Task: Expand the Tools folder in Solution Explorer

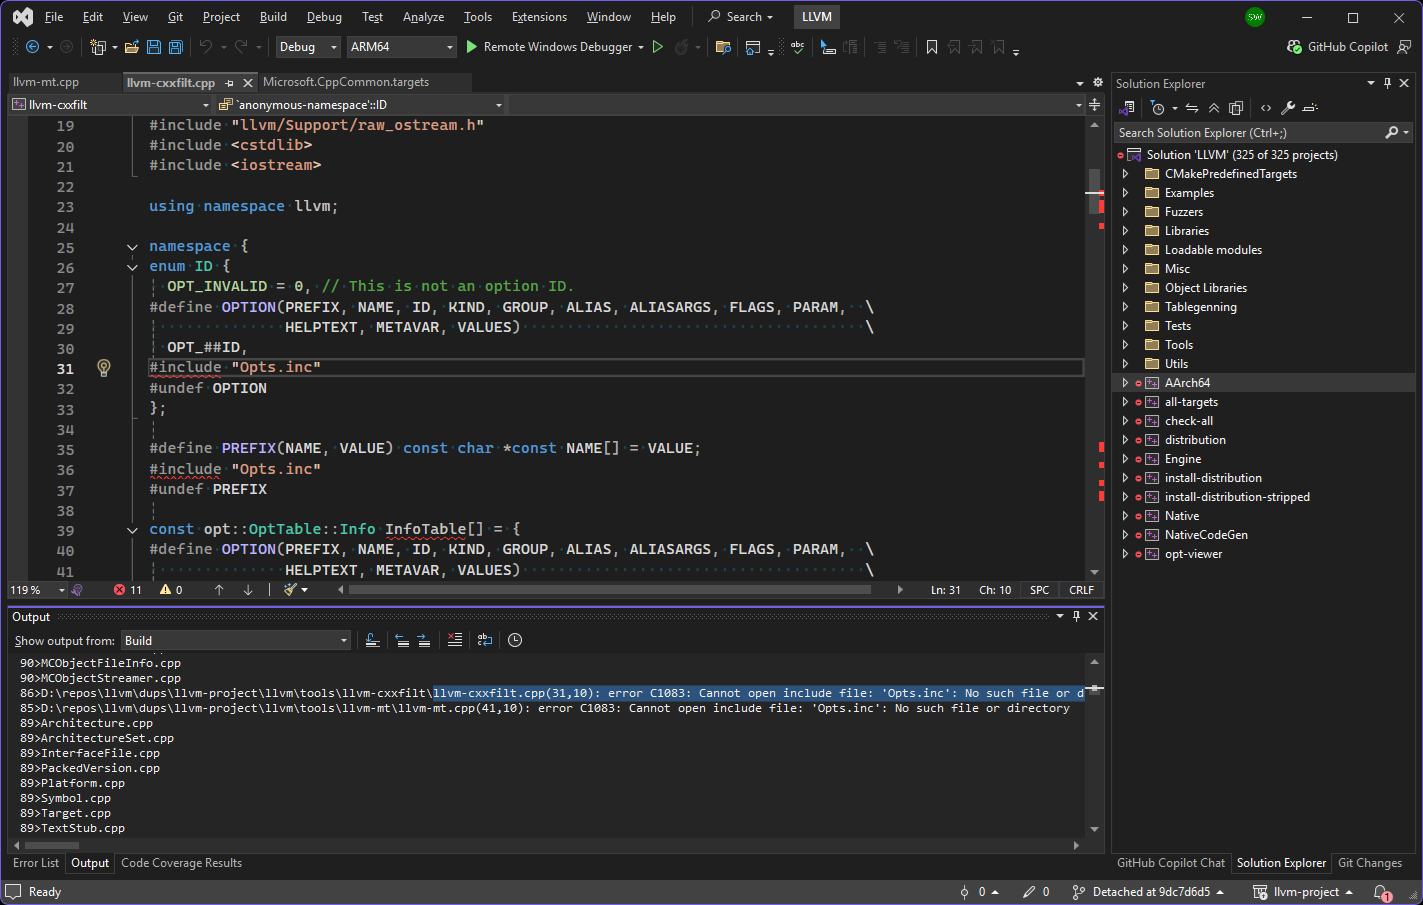Action: 1125,345
